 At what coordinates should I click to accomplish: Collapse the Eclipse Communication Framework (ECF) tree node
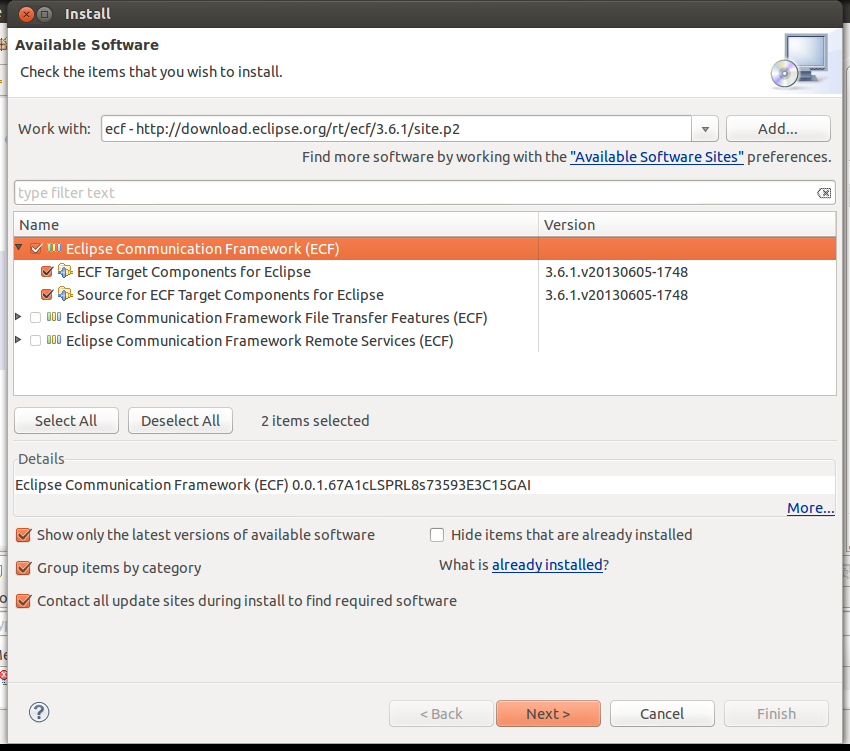(18, 248)
